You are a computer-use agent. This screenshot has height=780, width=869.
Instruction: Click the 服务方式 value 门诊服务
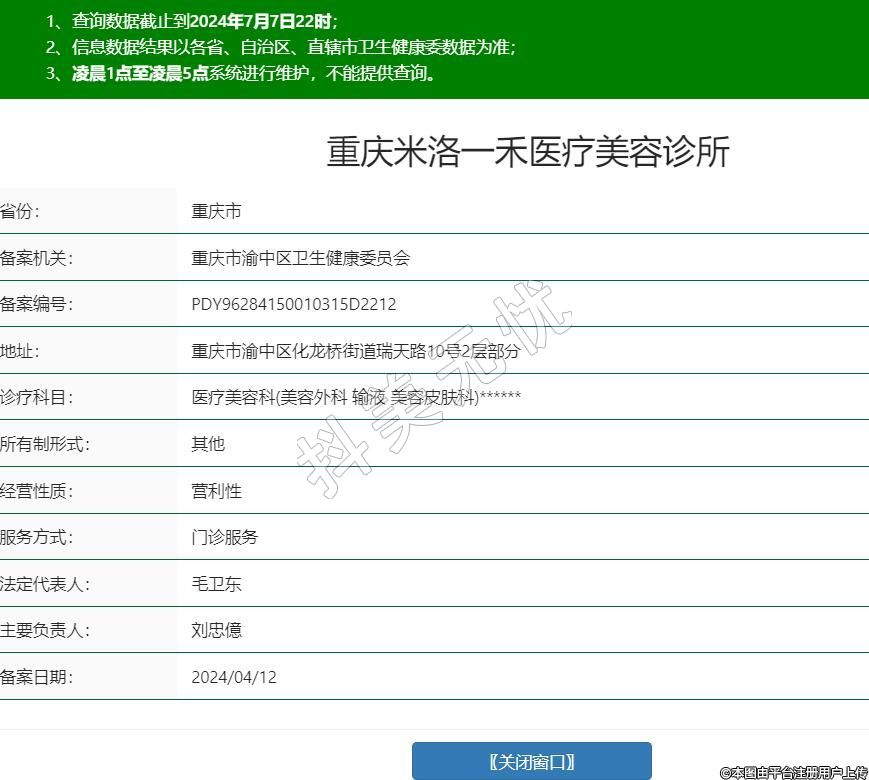224,538
